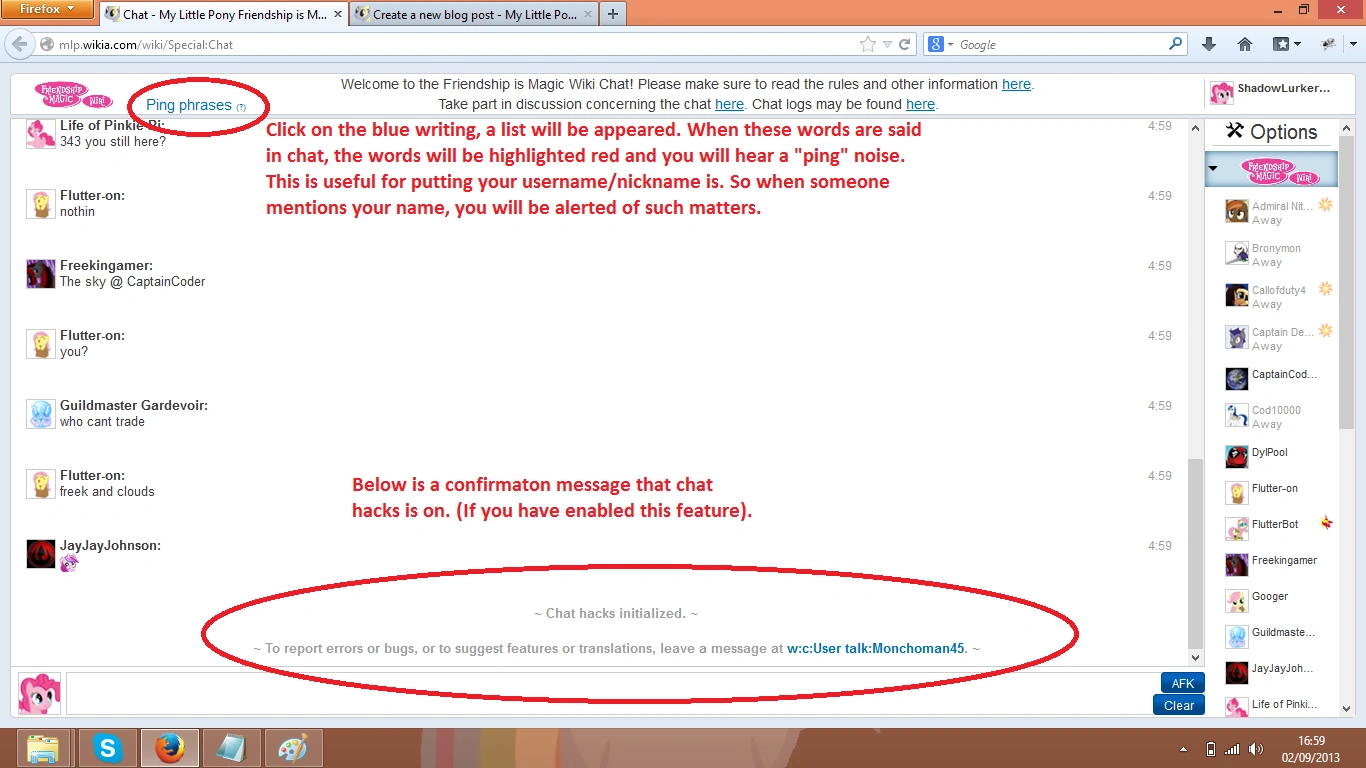The width and height of the screenshot is (1366, 768).
Task: Open the volume control in the tray
Action: [x=1254, y=749]
